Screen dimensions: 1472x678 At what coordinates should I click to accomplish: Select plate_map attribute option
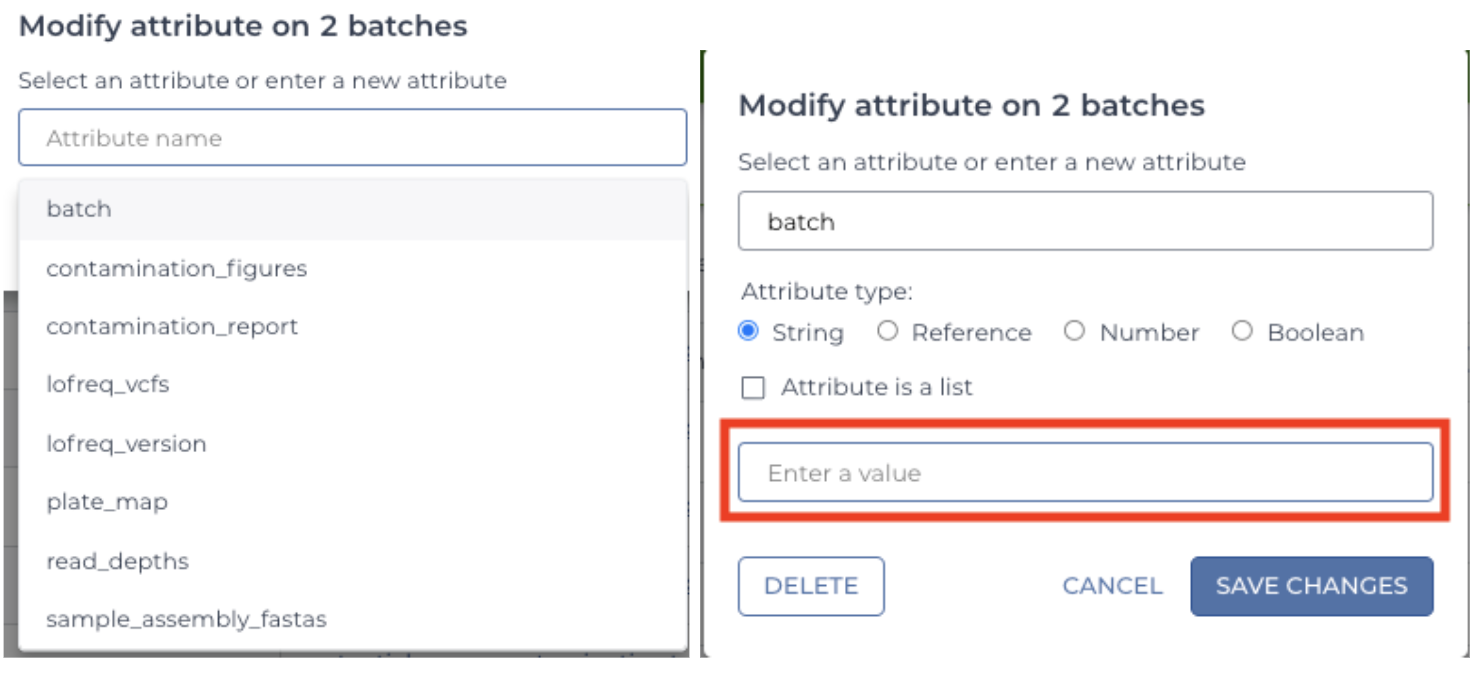(x=352, y=501)
